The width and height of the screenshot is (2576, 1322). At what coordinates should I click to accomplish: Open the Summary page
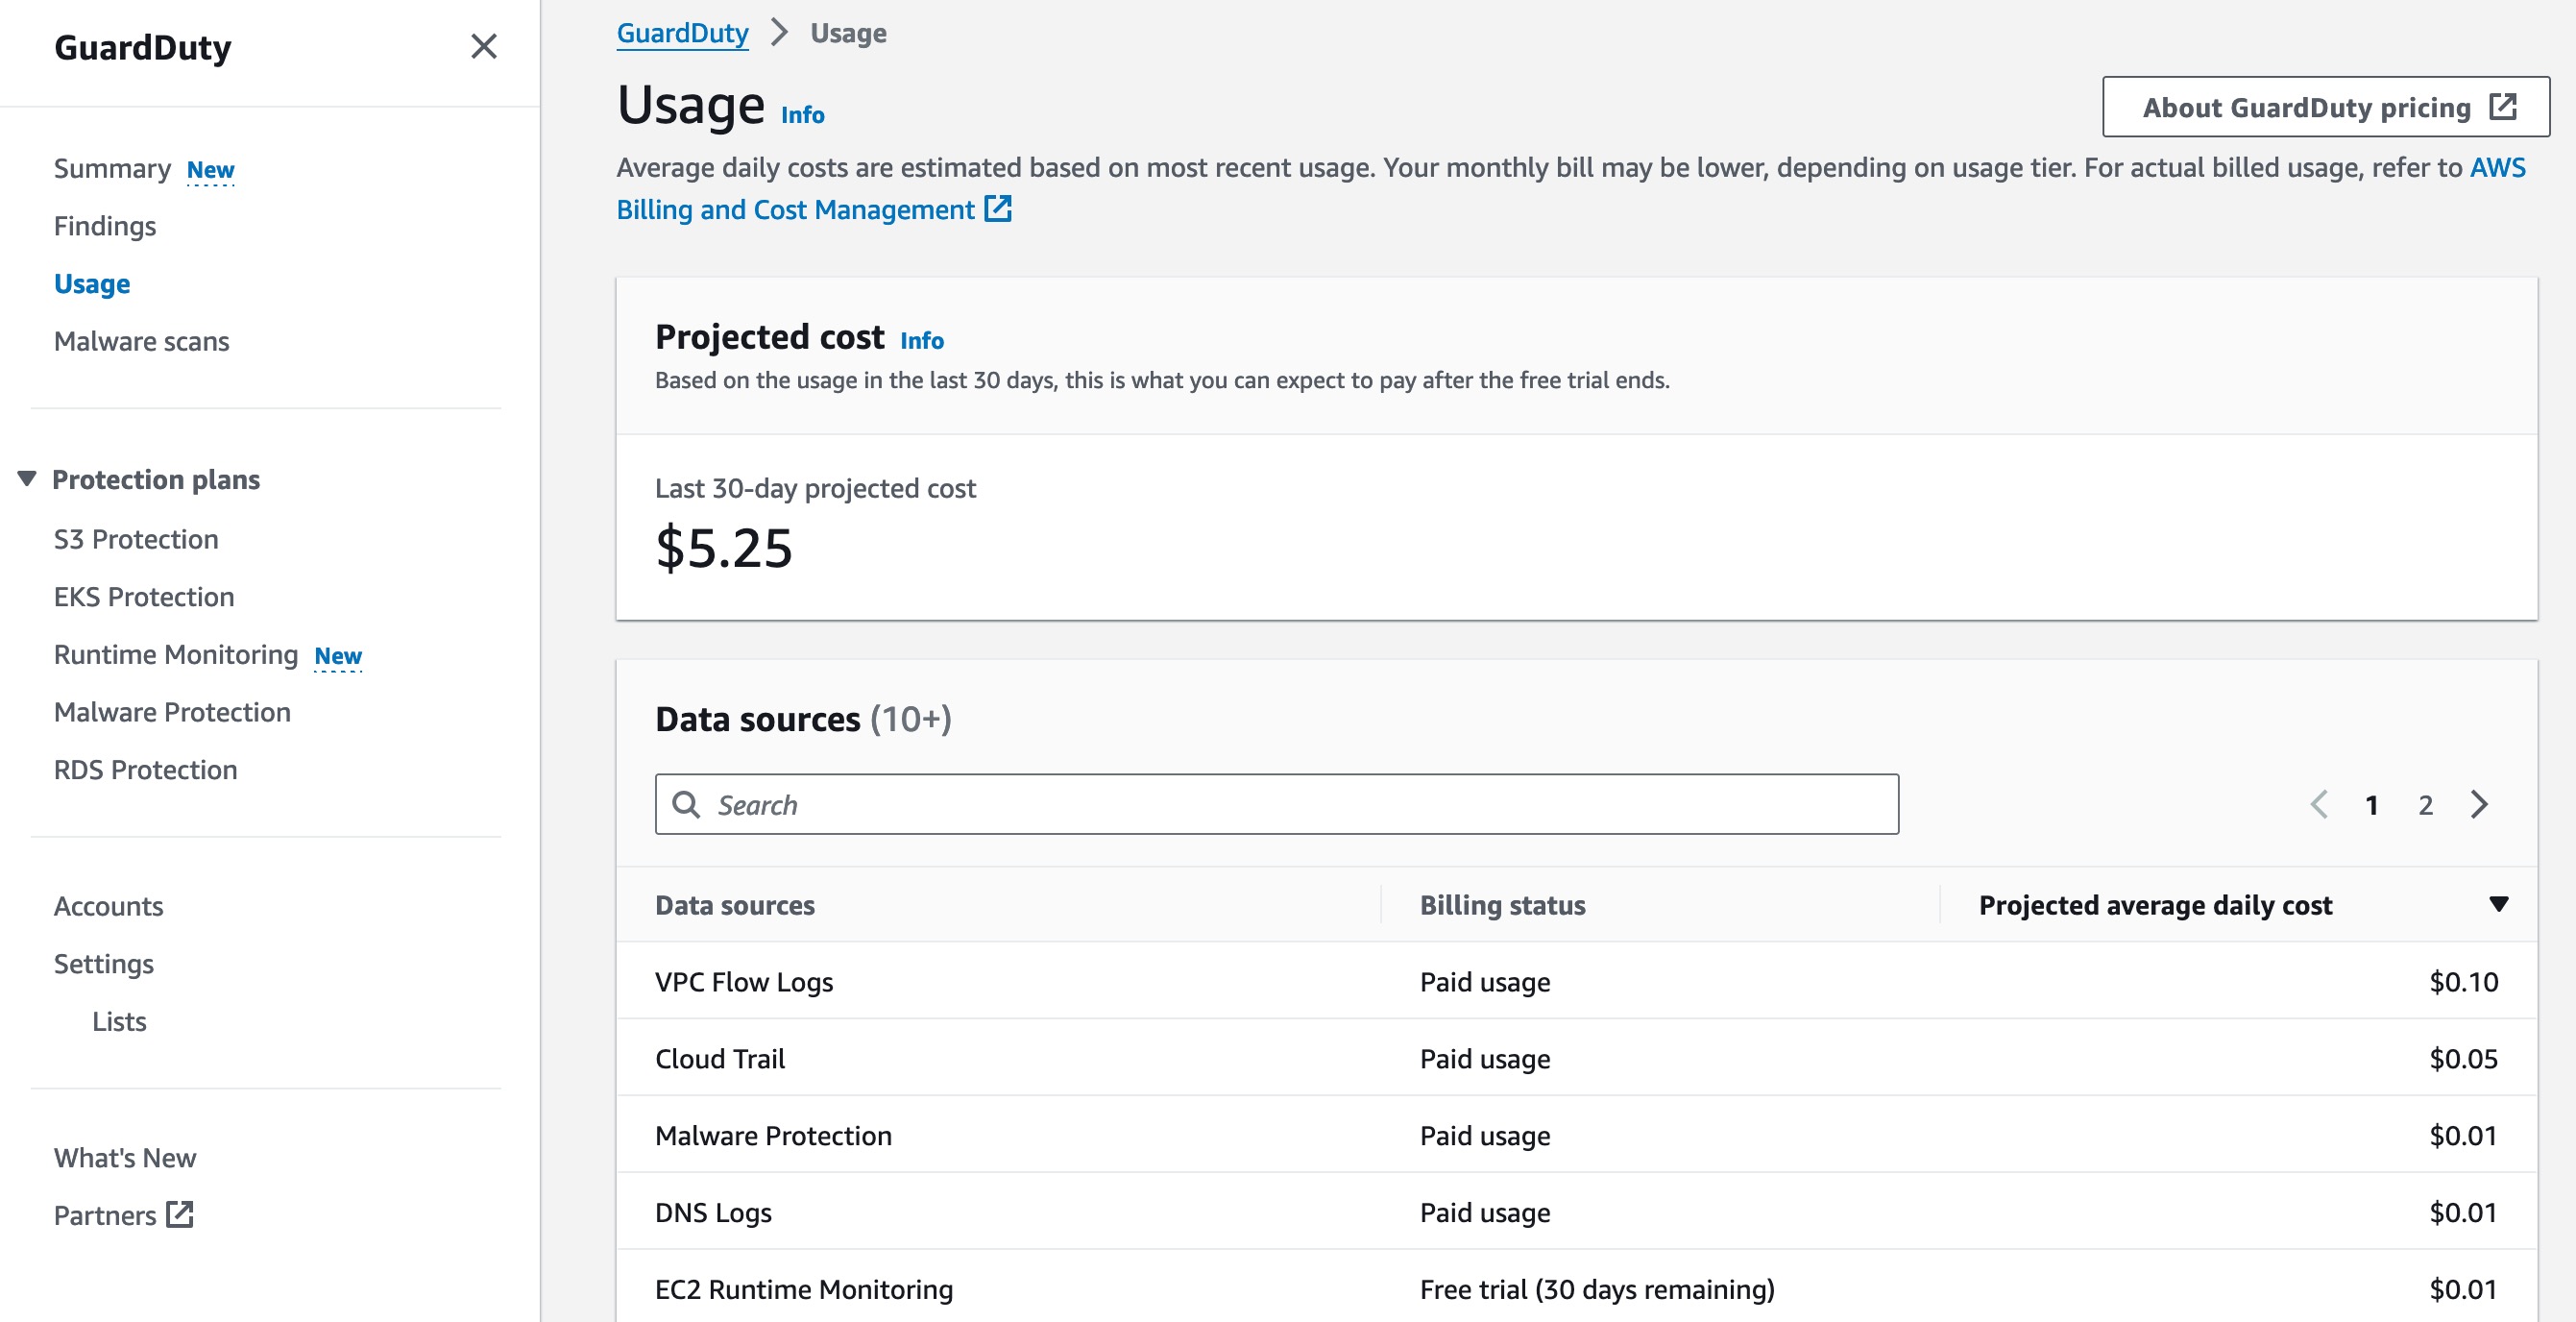[x=112, y=168]
